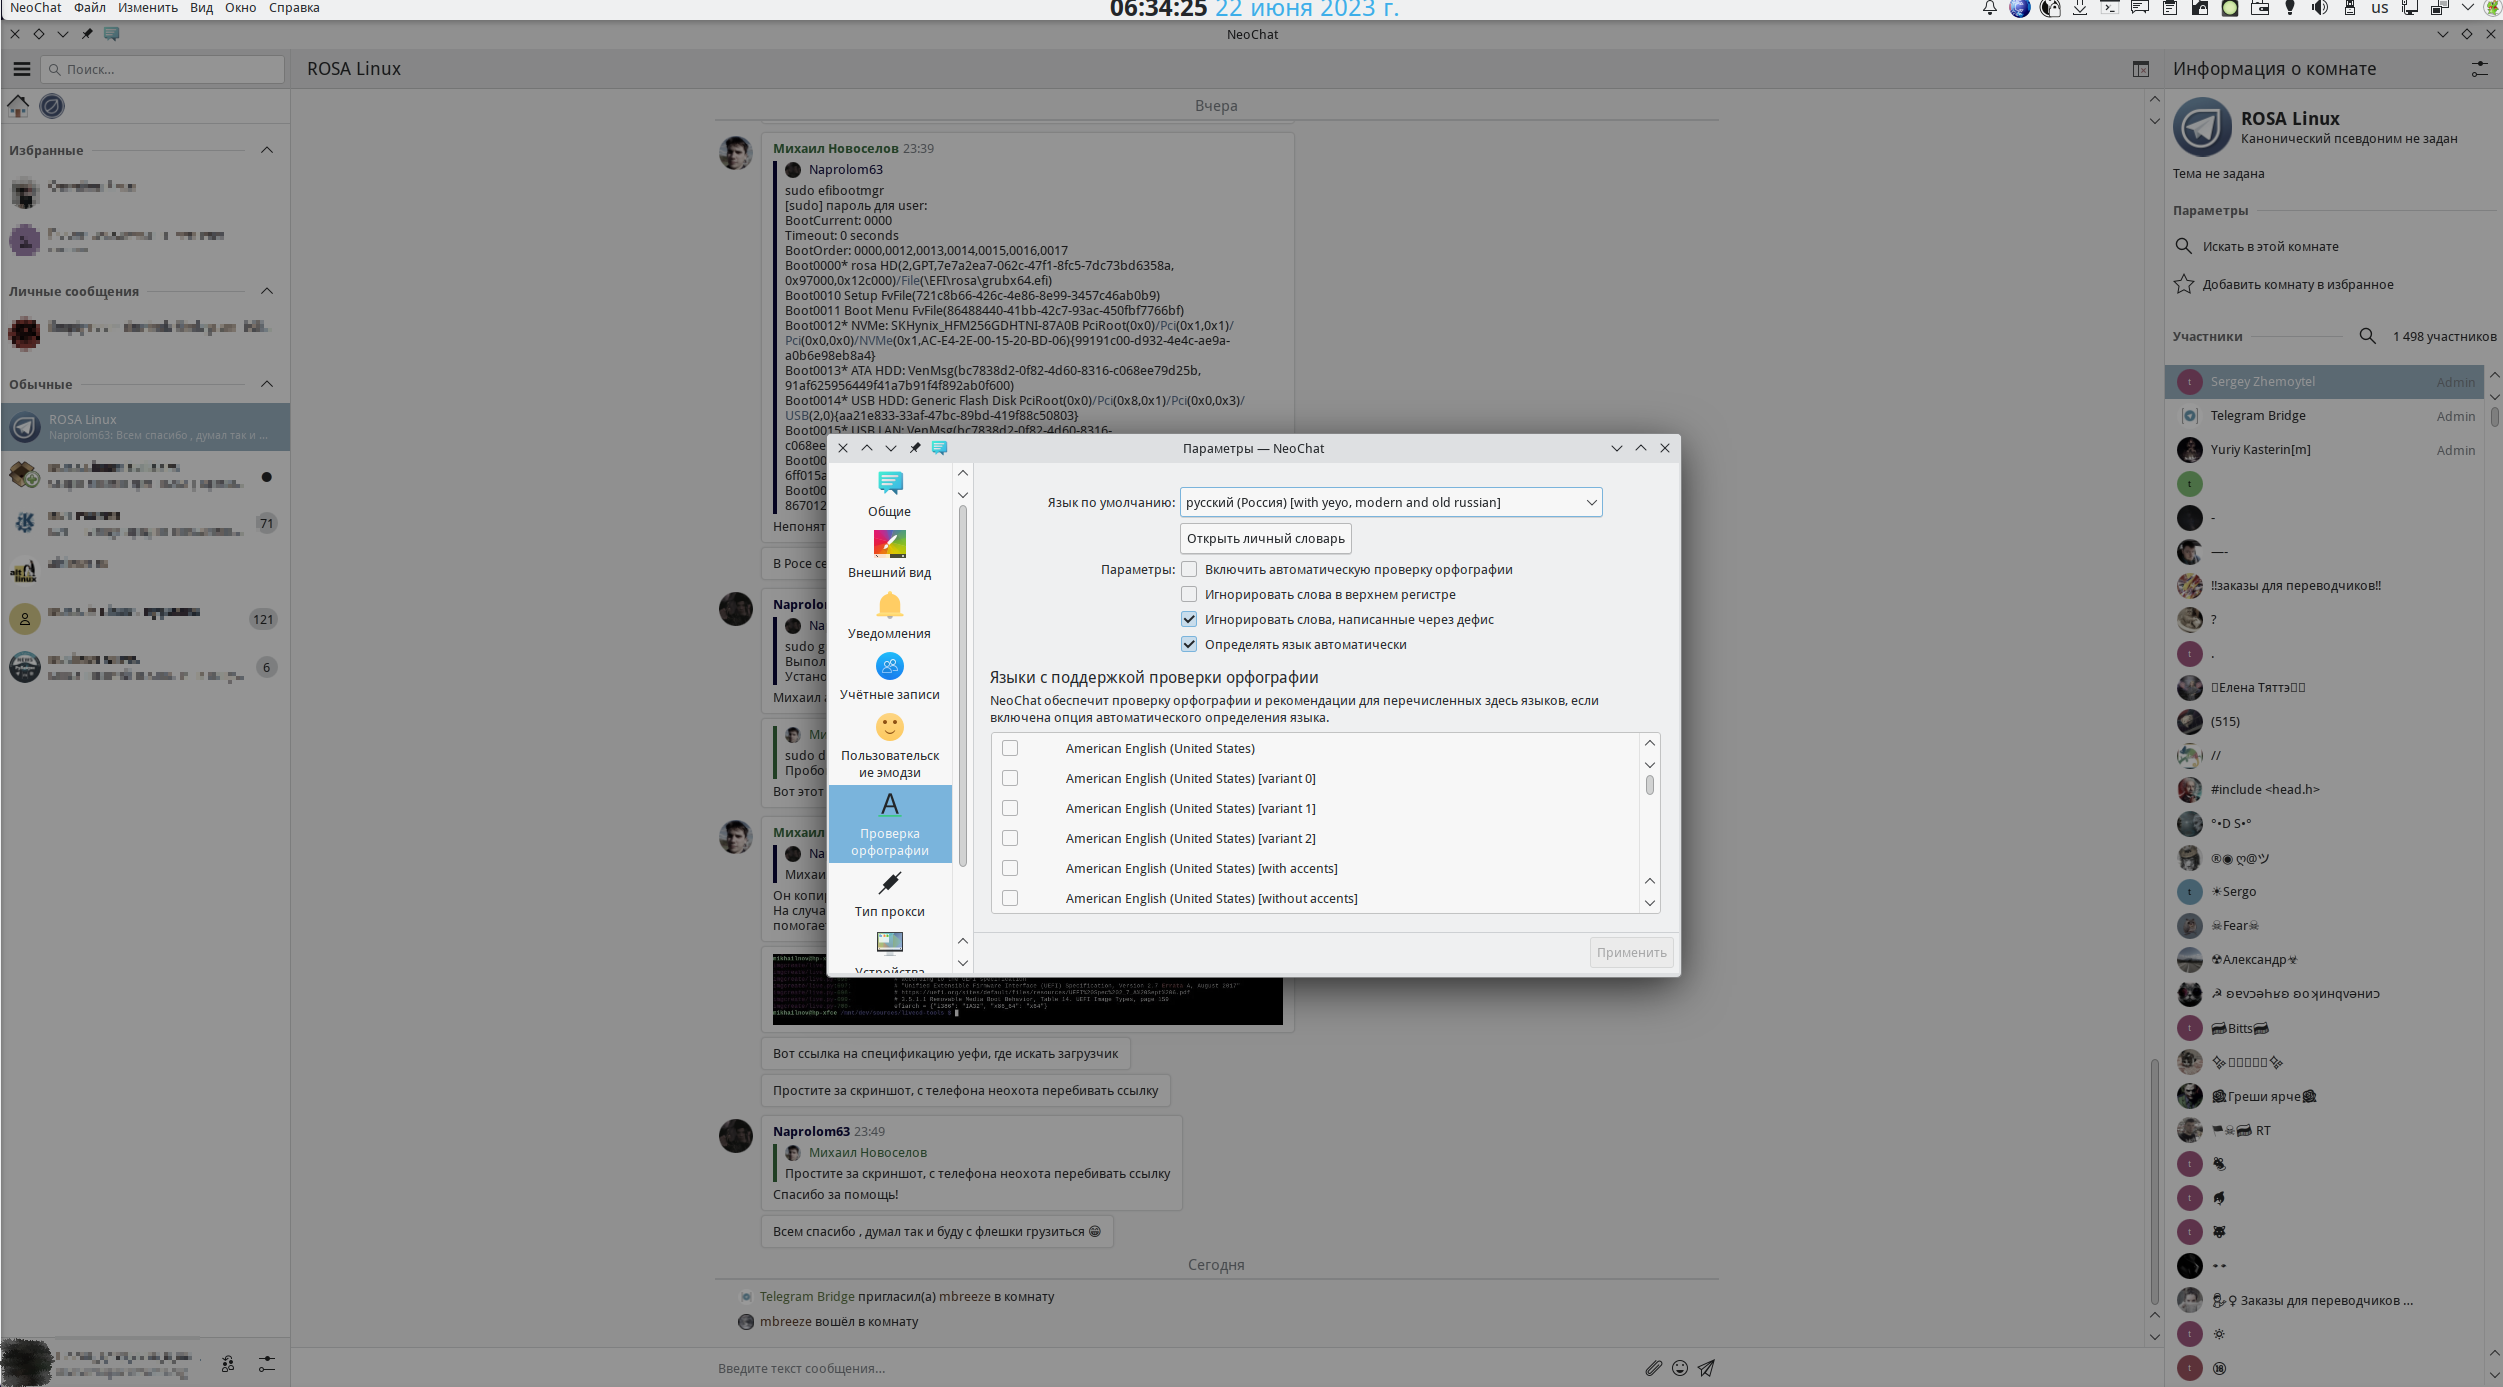The height and width of the screenshot is (1387, 2503).
Task: Click the room info settings sliders icon
Action: pos(2479,69)
